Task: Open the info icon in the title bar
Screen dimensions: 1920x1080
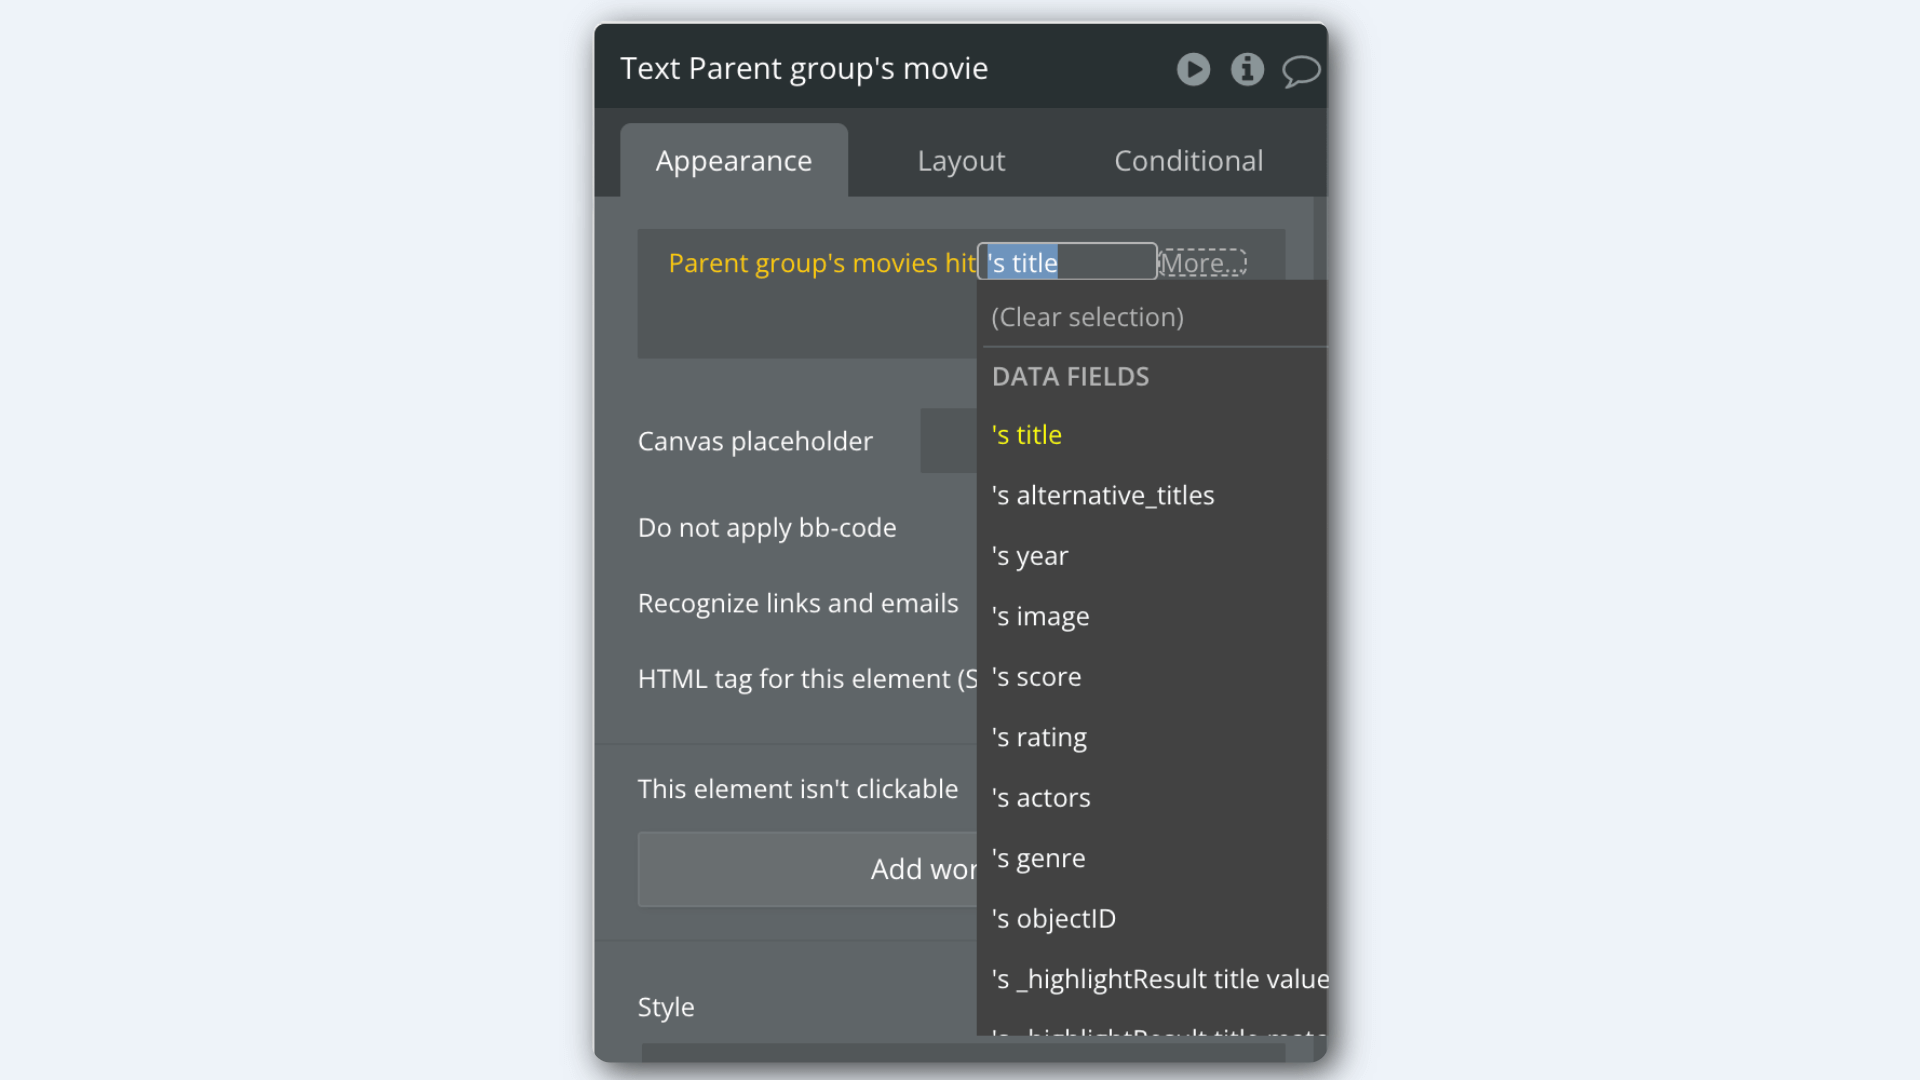Action: 1247,69
